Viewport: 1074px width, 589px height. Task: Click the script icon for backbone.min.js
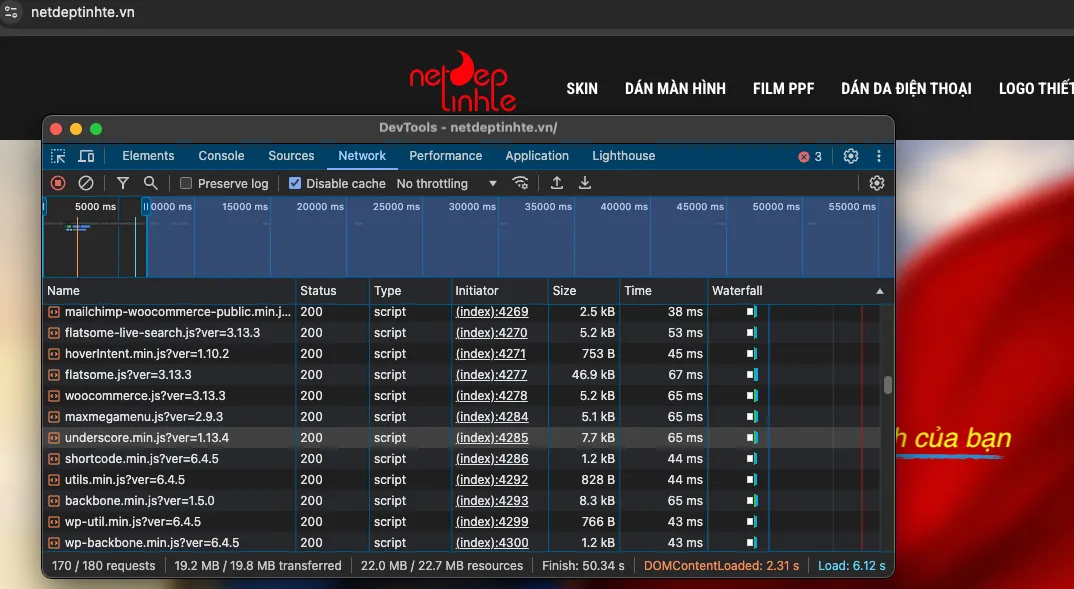tap(53, 501)
